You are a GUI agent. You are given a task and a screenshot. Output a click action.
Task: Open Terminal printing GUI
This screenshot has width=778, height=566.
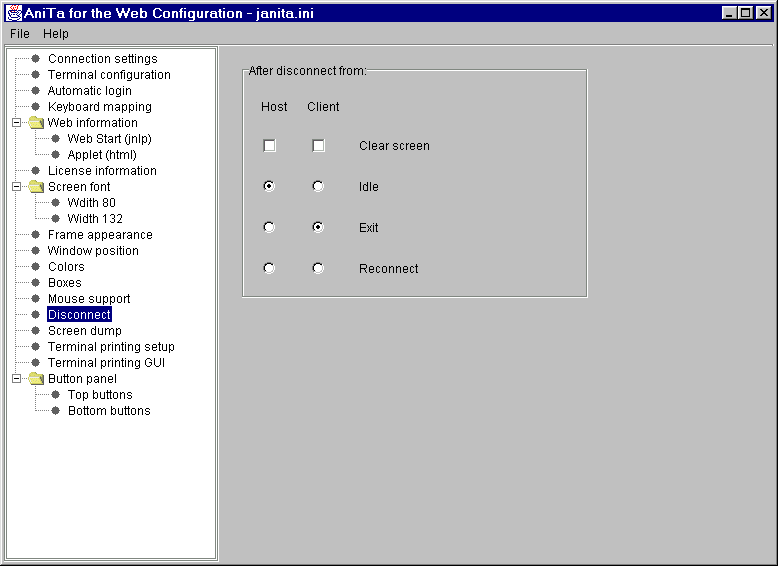(106, 363)
